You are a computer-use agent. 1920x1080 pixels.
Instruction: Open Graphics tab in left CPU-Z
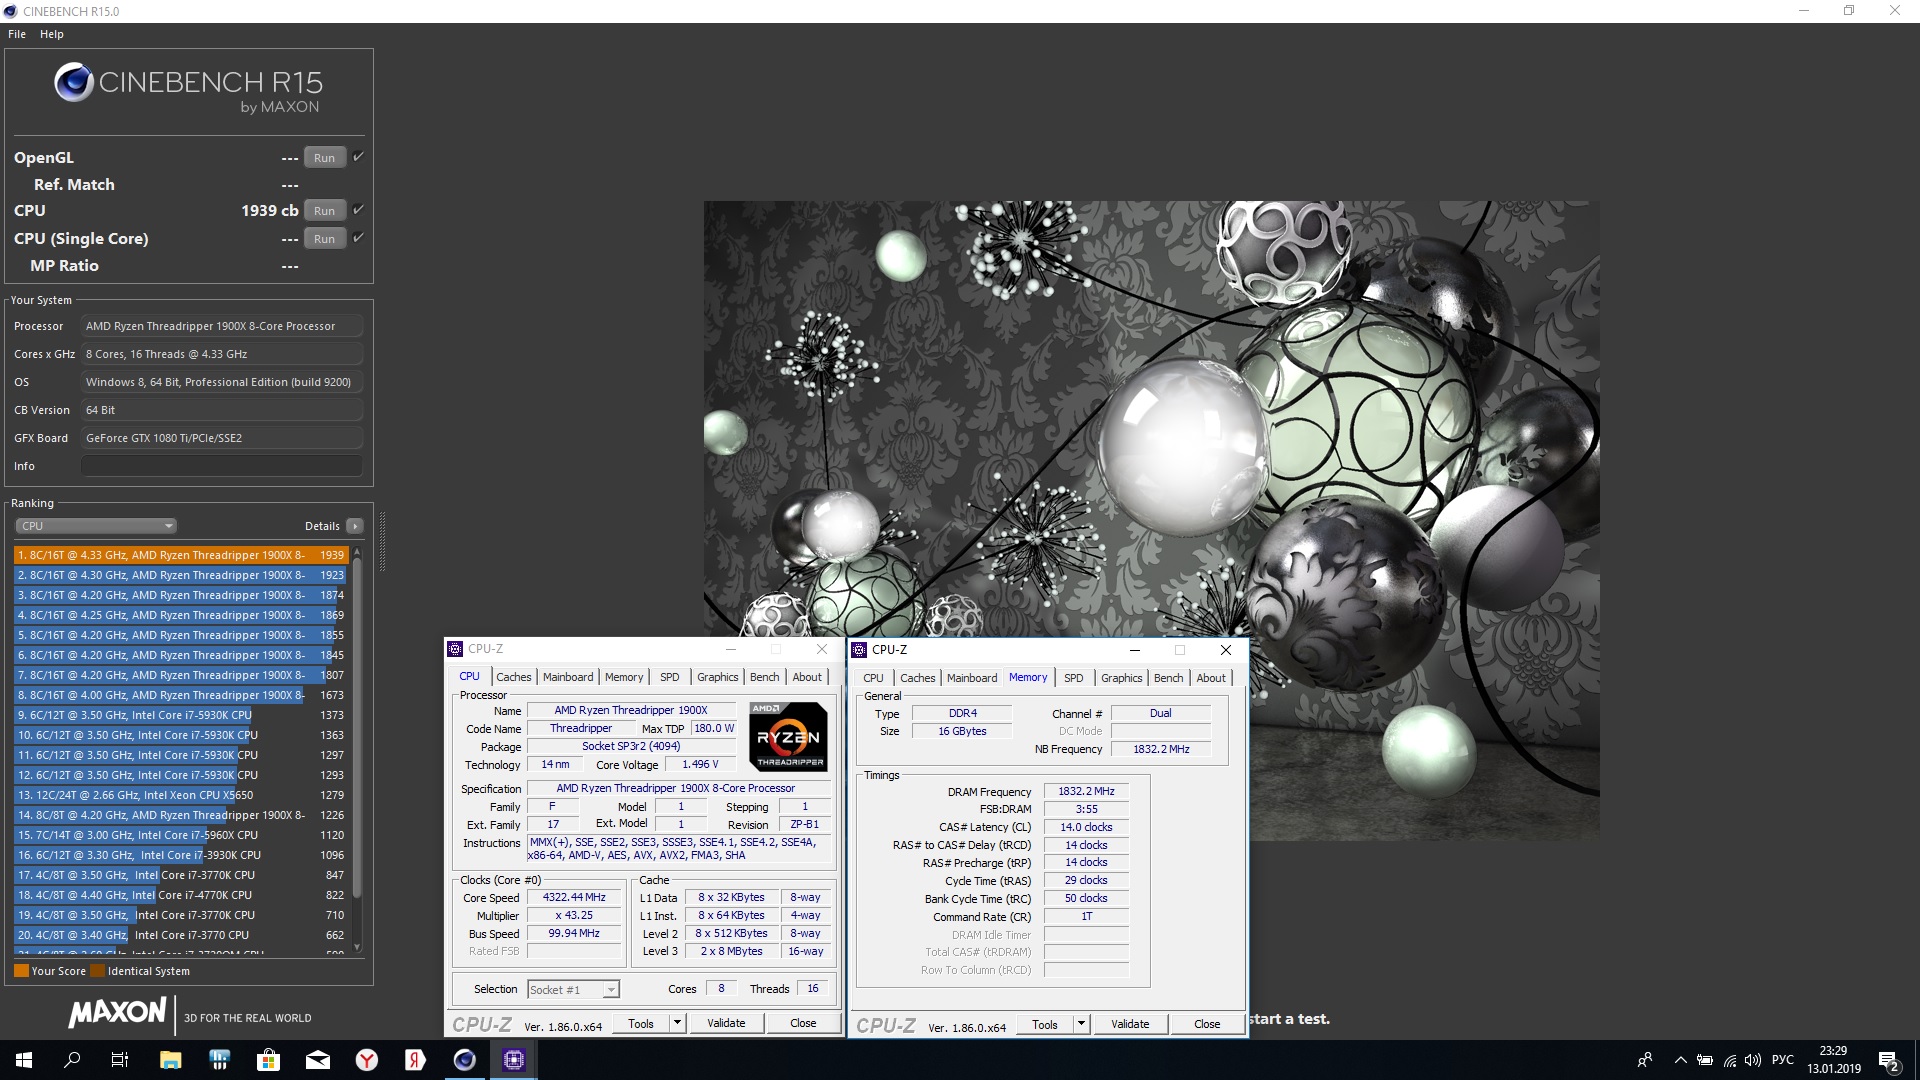pyautogui.click(x=718, y=677)
